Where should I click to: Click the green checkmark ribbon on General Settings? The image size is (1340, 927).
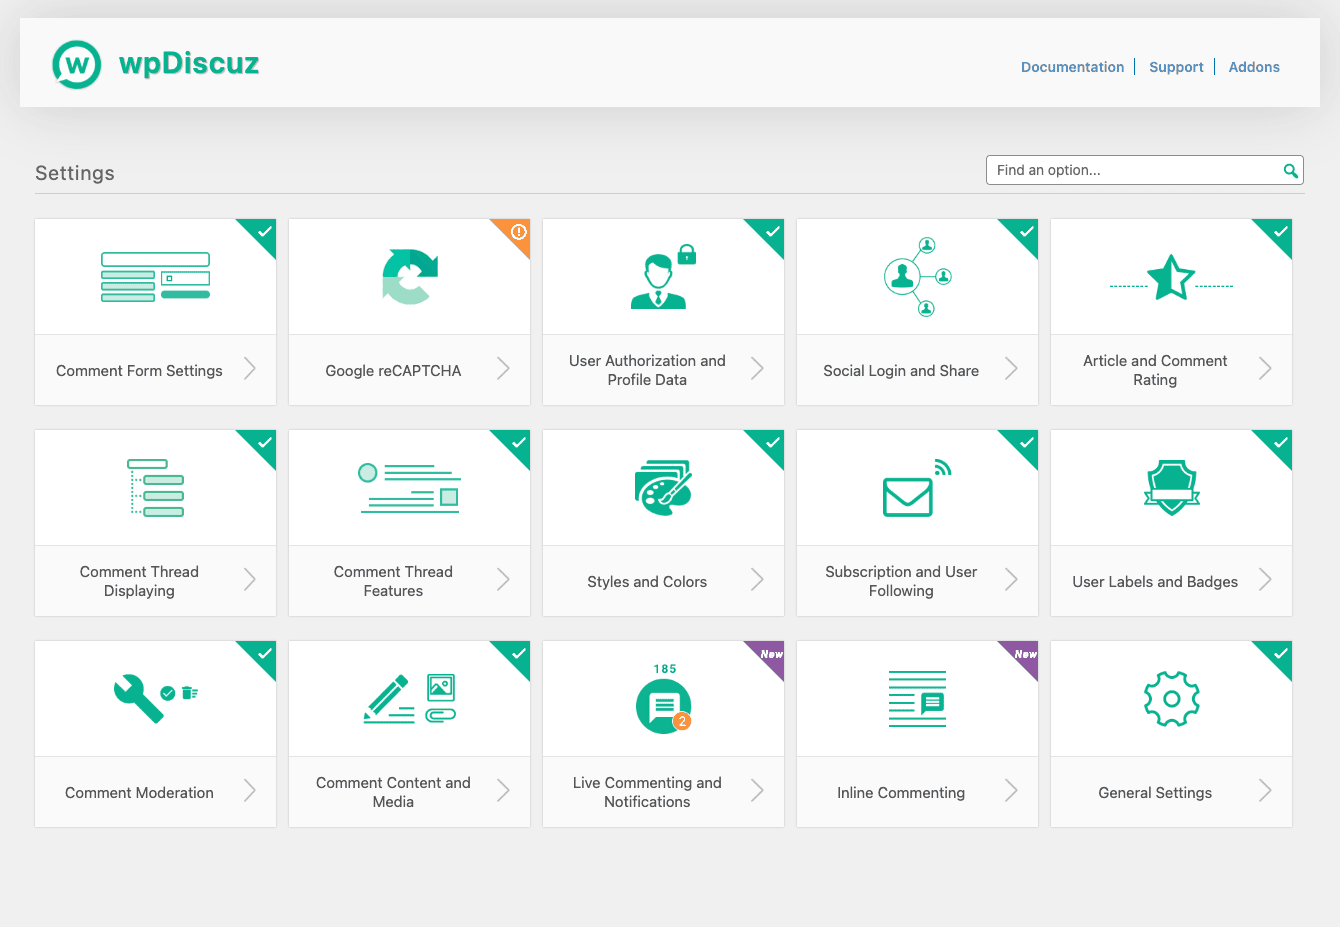[x=1279, y=654]
